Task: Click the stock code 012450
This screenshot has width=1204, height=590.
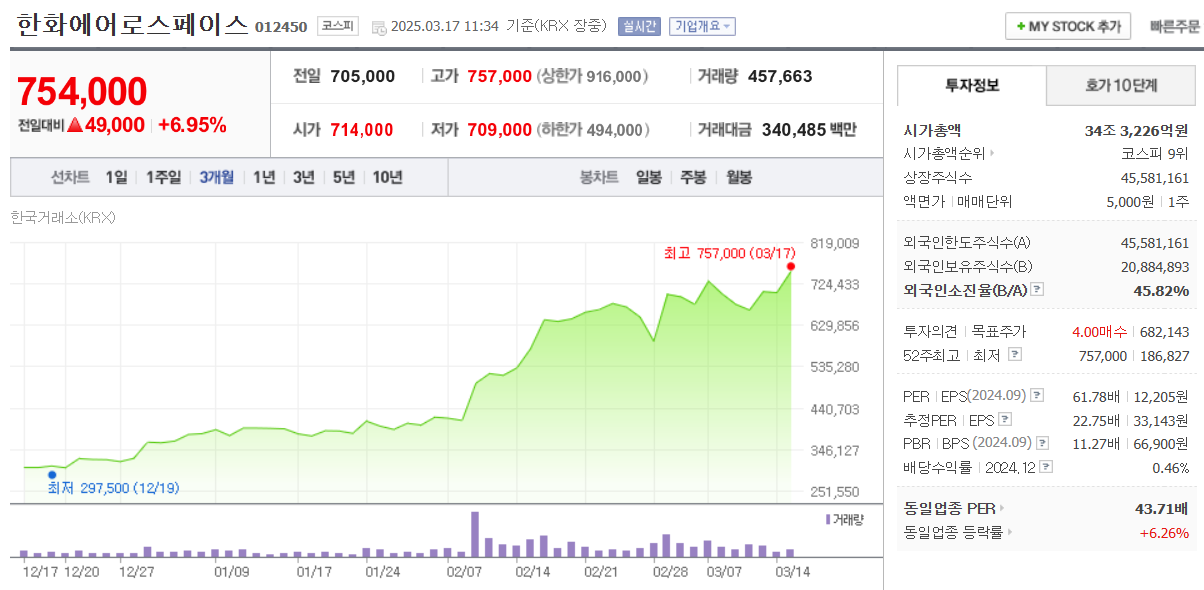Action: point(281,27)
